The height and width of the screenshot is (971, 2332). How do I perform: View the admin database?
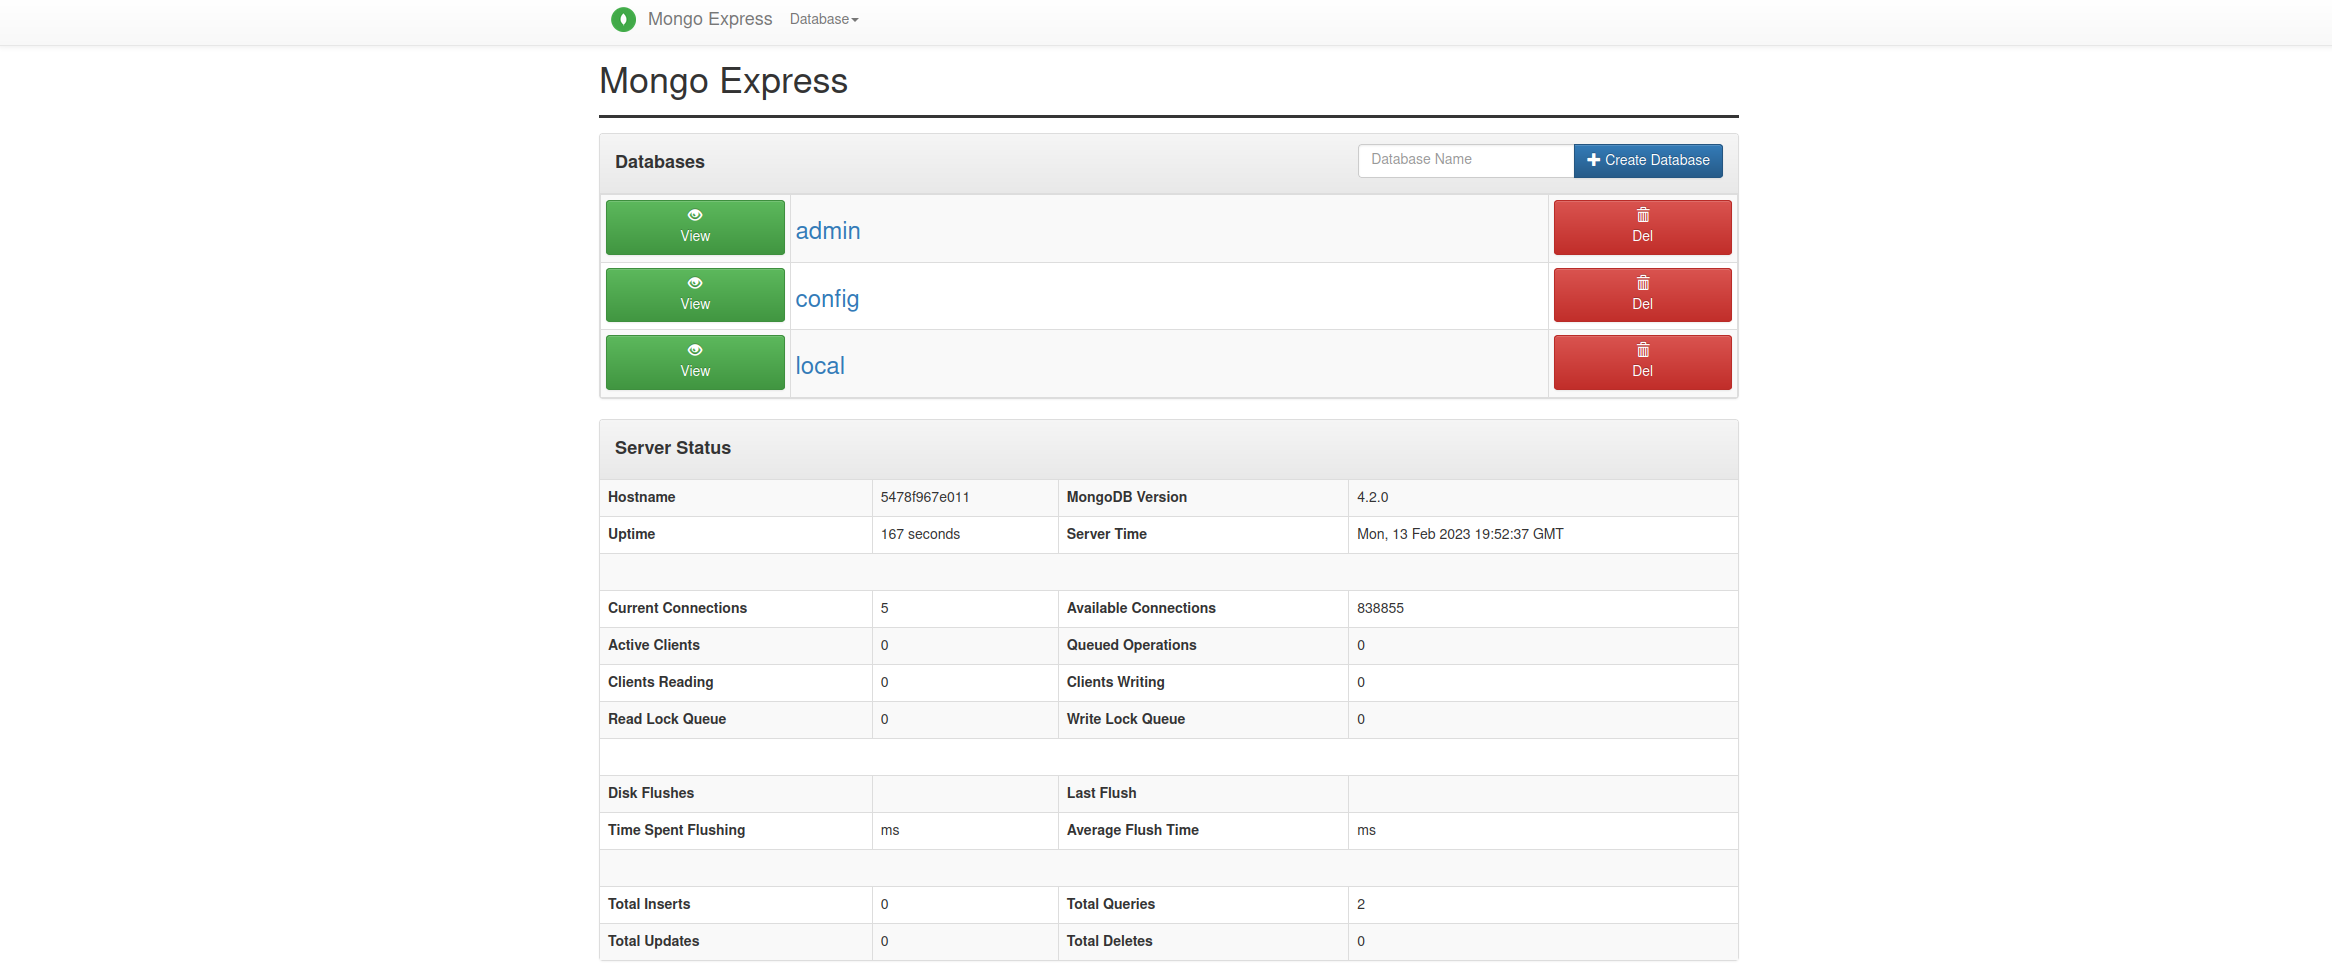click(695, 227)
